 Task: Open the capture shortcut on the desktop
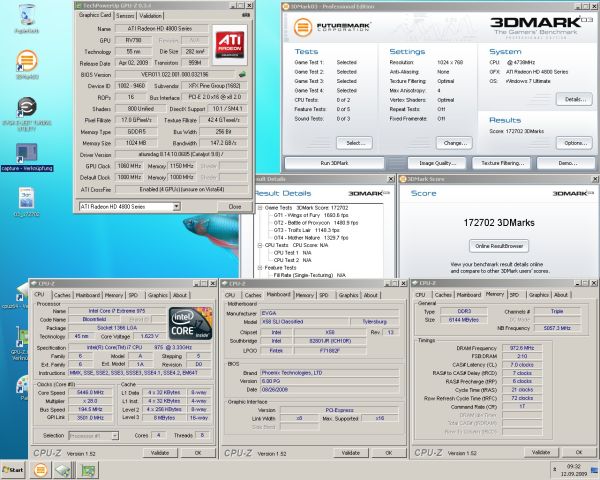pos(26,151)
